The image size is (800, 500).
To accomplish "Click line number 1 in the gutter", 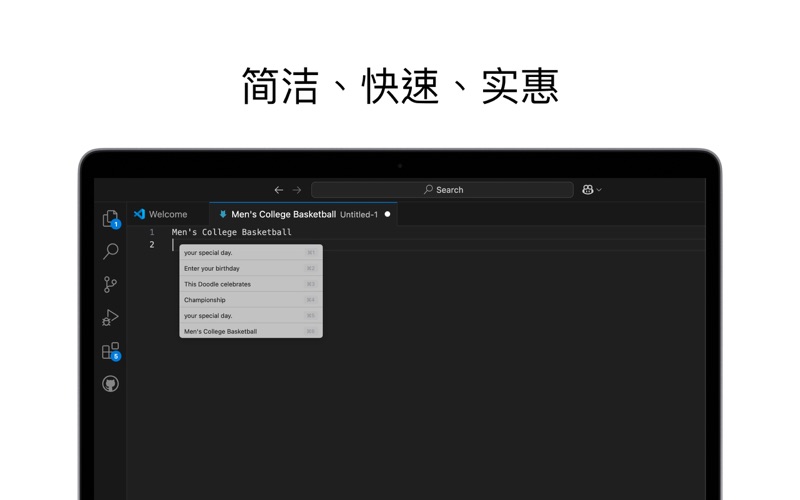I will pyautogui.click(x=152, y=232).
